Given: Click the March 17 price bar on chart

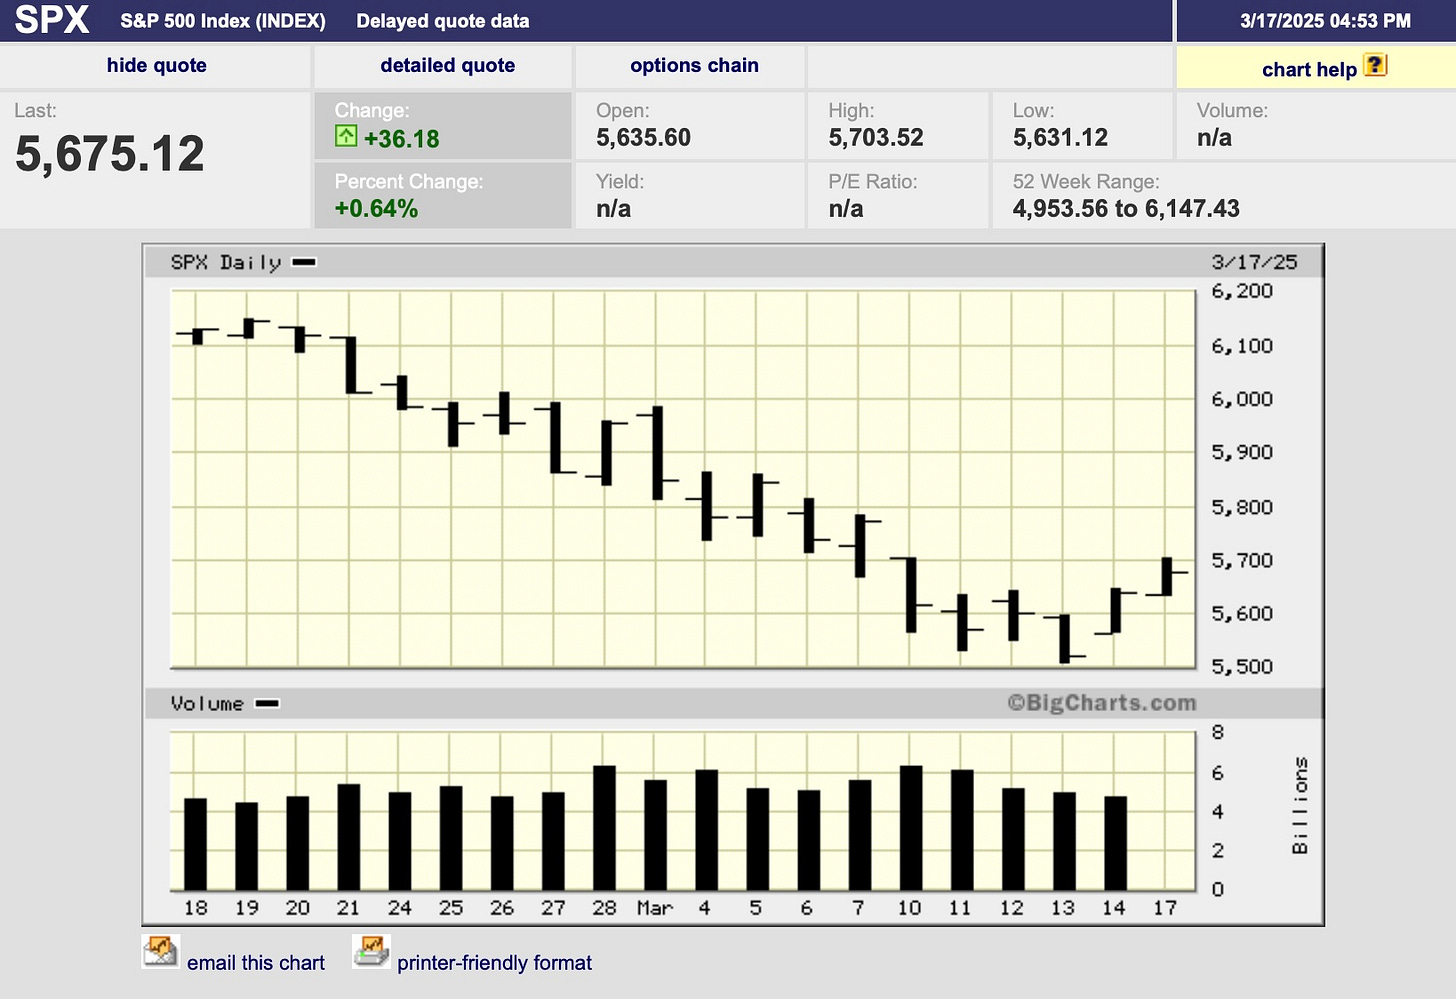Looking at the screenshot, I should tap(1166, 576).
